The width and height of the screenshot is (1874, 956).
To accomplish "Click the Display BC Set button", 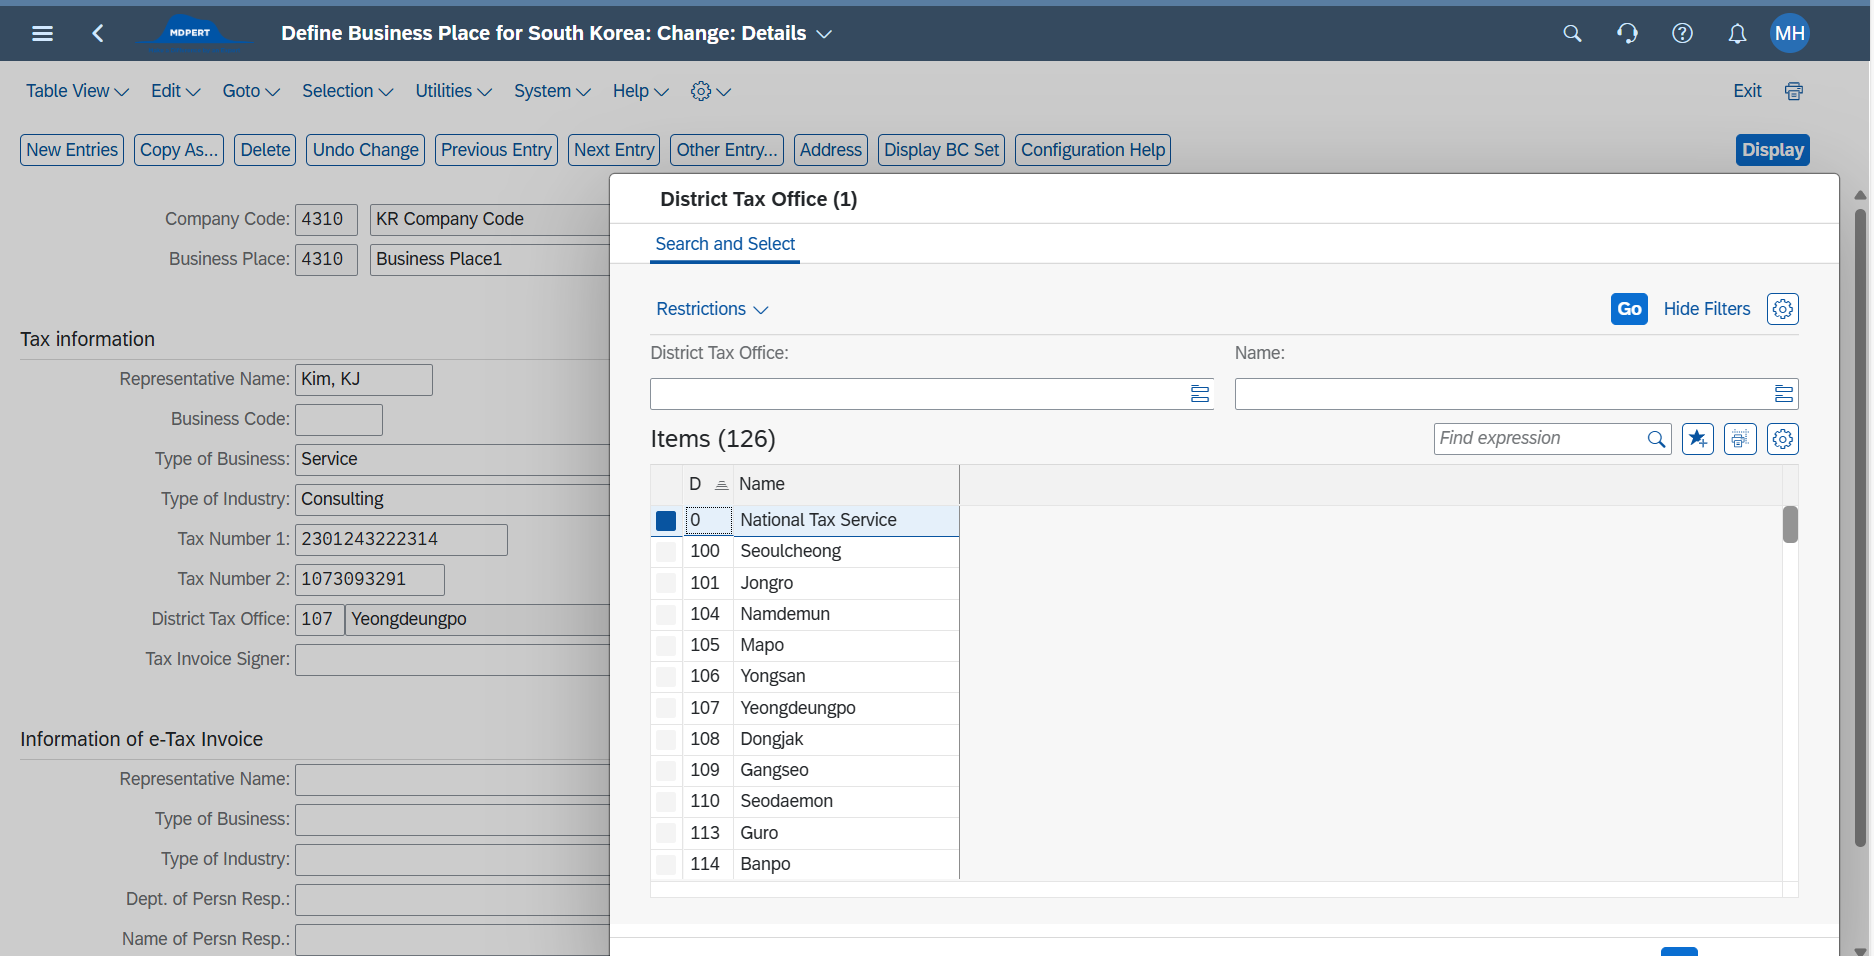I will click(x=941, y=150).
